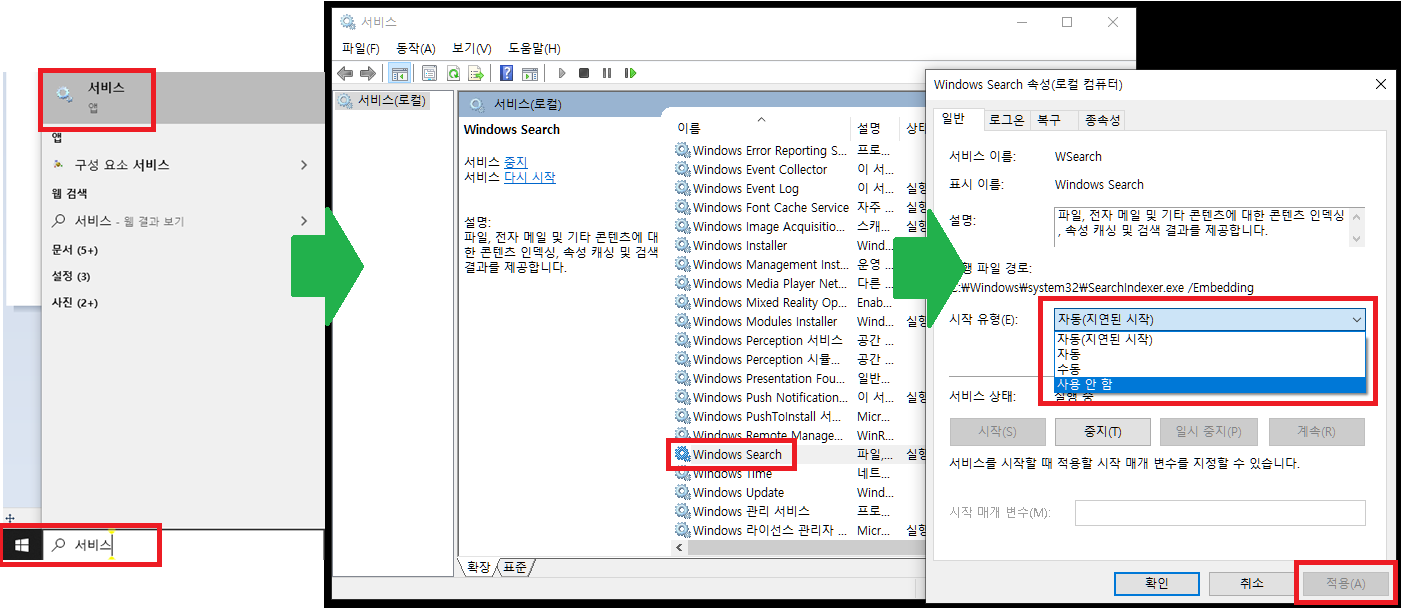Switch to the 확장 tab at bottom
The height and width of the screenshot is (608, 1401).
(478, 568)
